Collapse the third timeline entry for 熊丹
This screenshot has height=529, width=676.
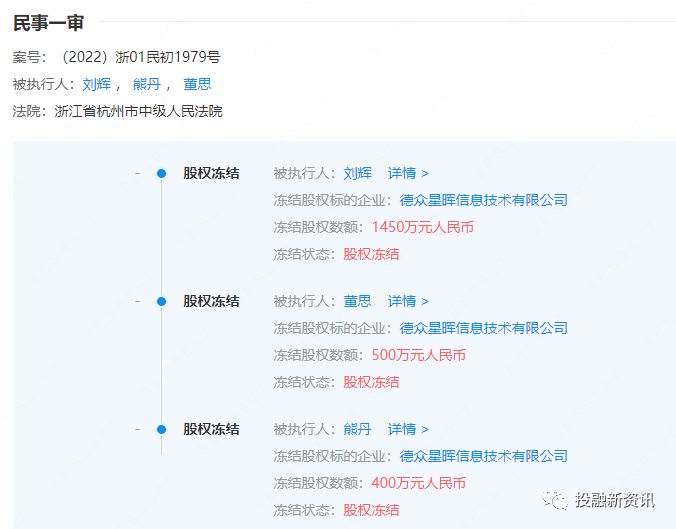pos(138,429)
